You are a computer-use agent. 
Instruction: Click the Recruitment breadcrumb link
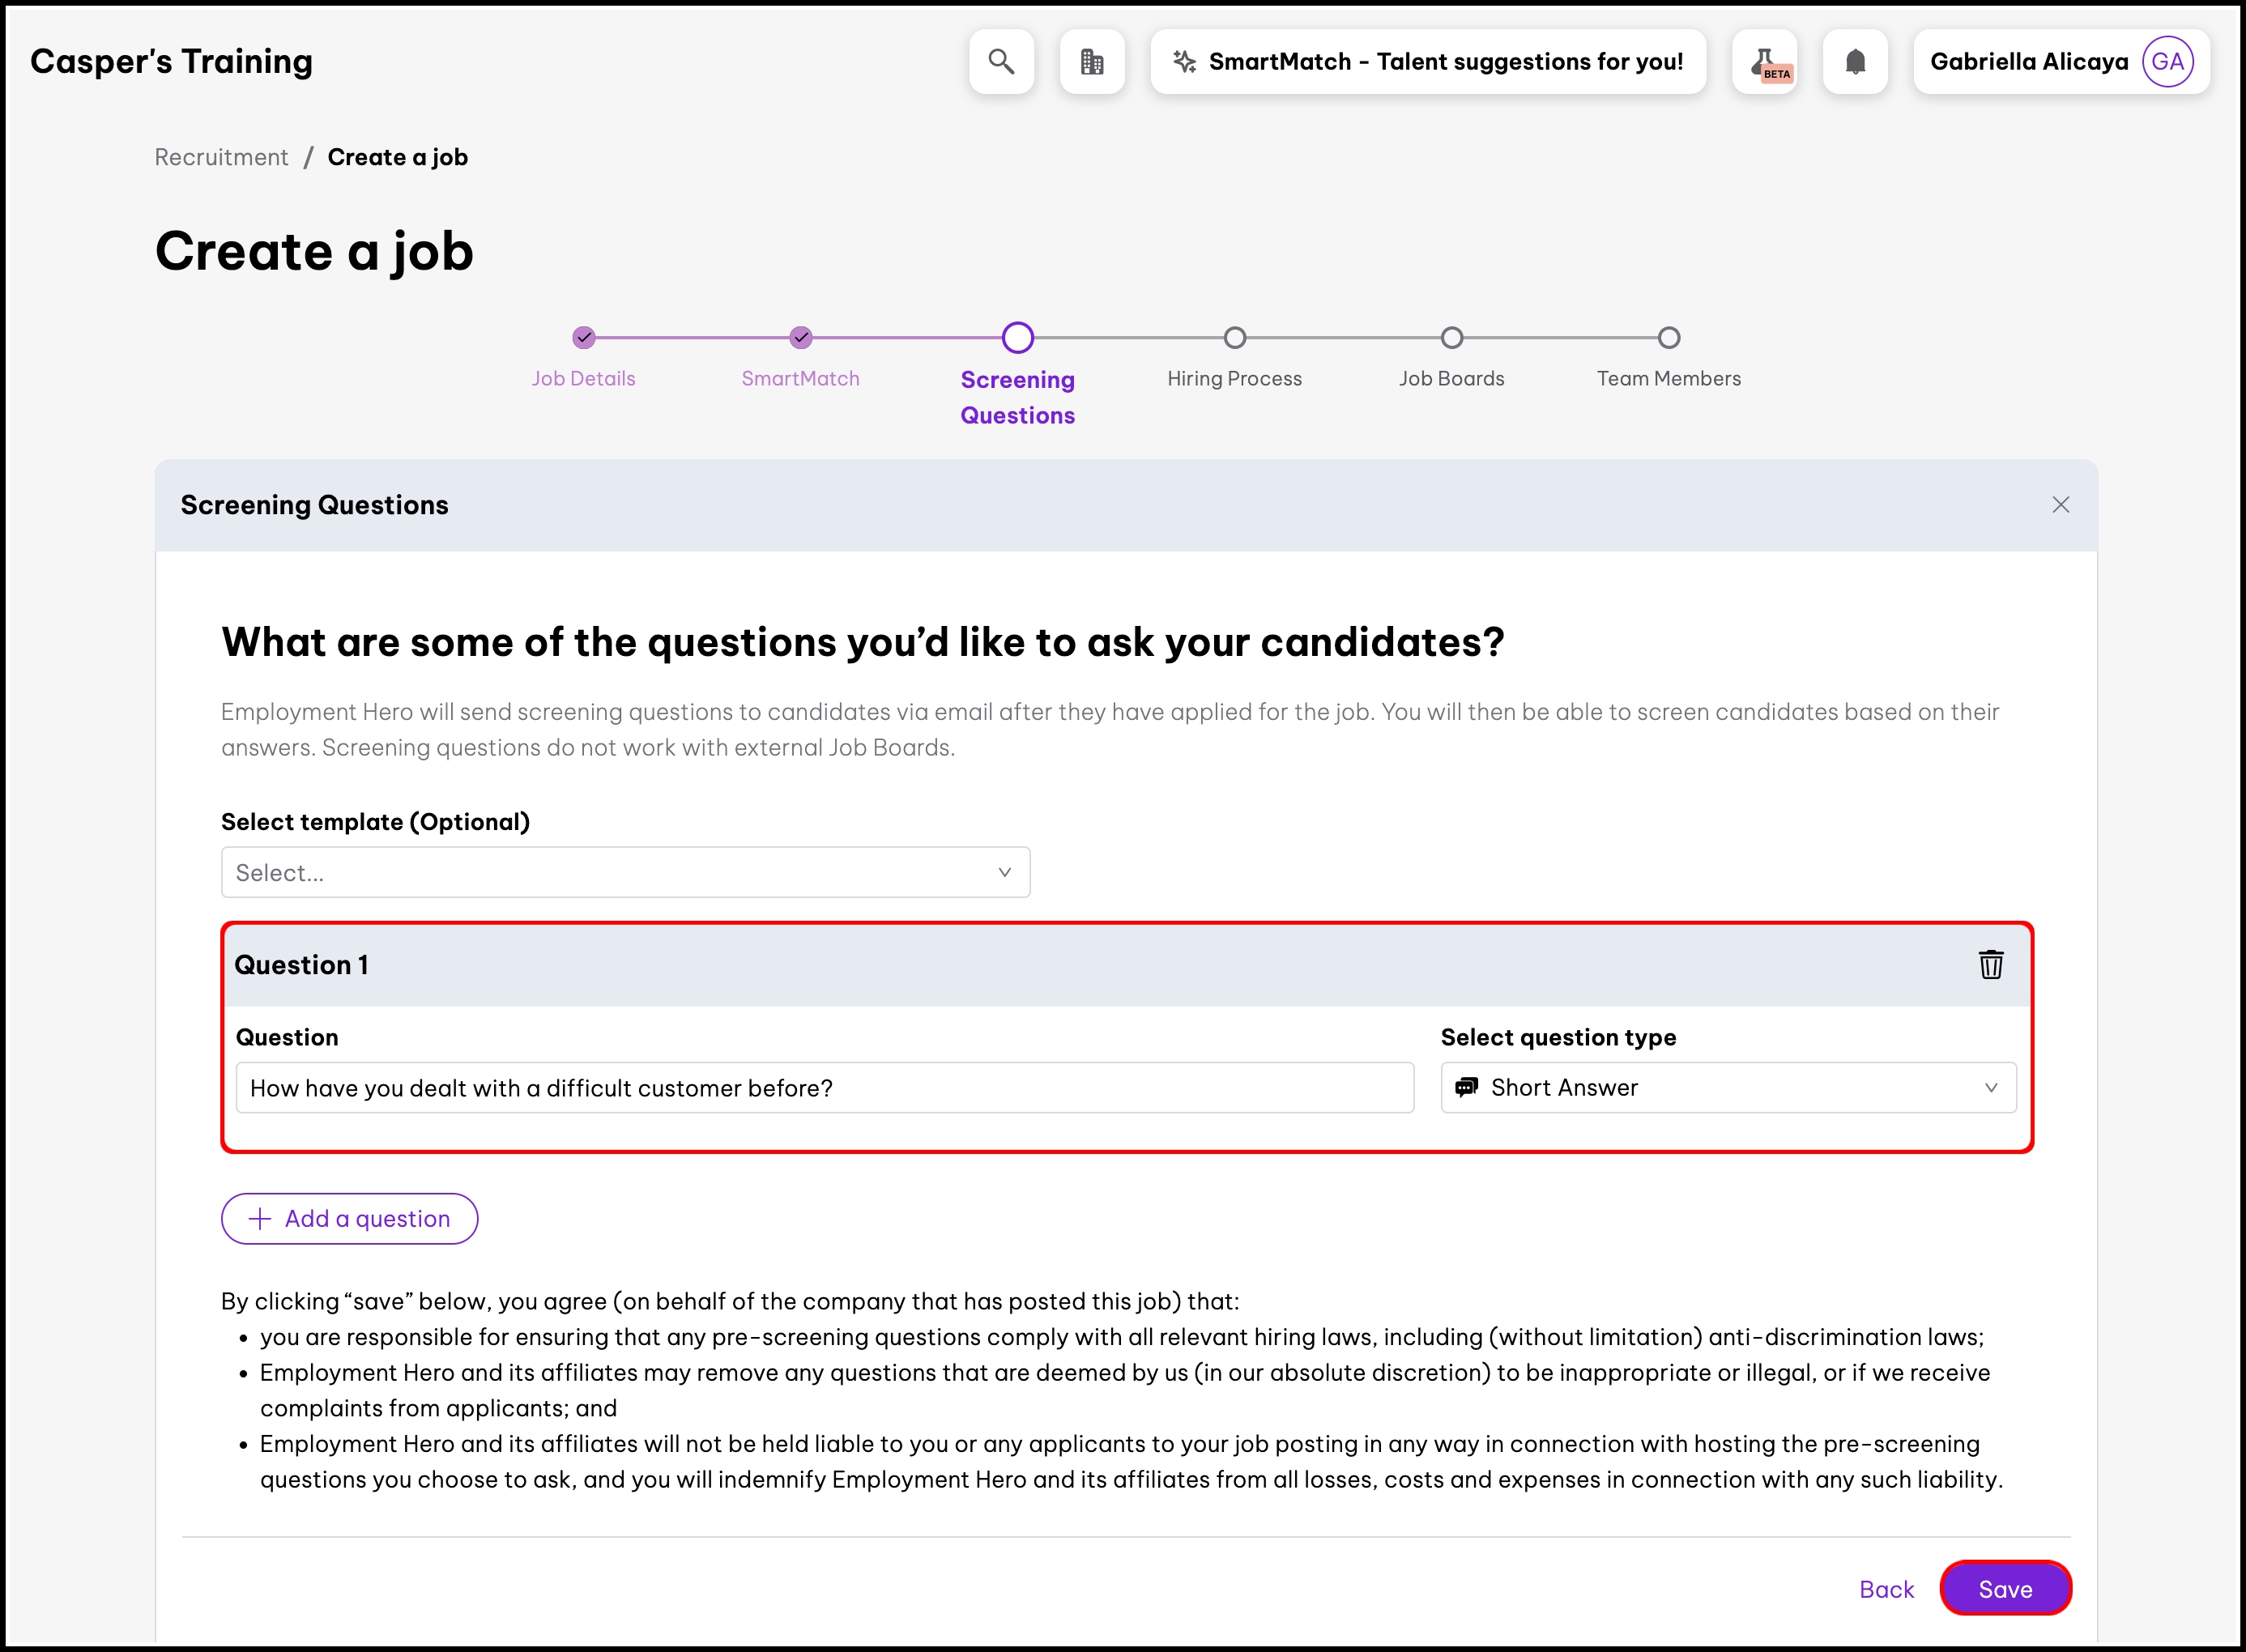tap(221, 157)
